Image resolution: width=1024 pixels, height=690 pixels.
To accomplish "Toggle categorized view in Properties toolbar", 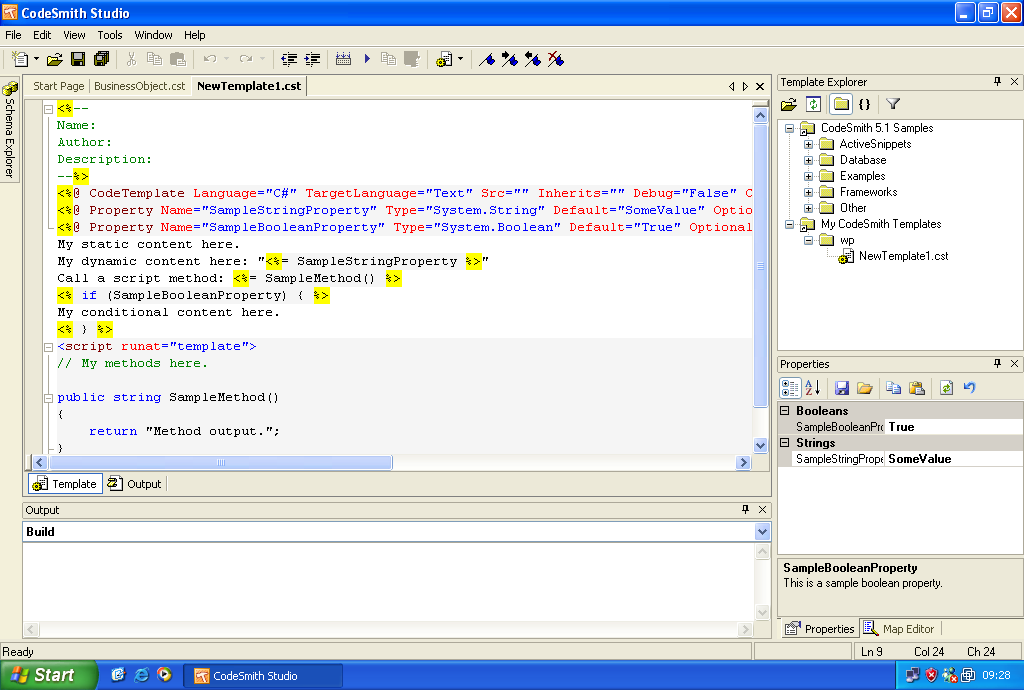I will [x=790, y=388].
